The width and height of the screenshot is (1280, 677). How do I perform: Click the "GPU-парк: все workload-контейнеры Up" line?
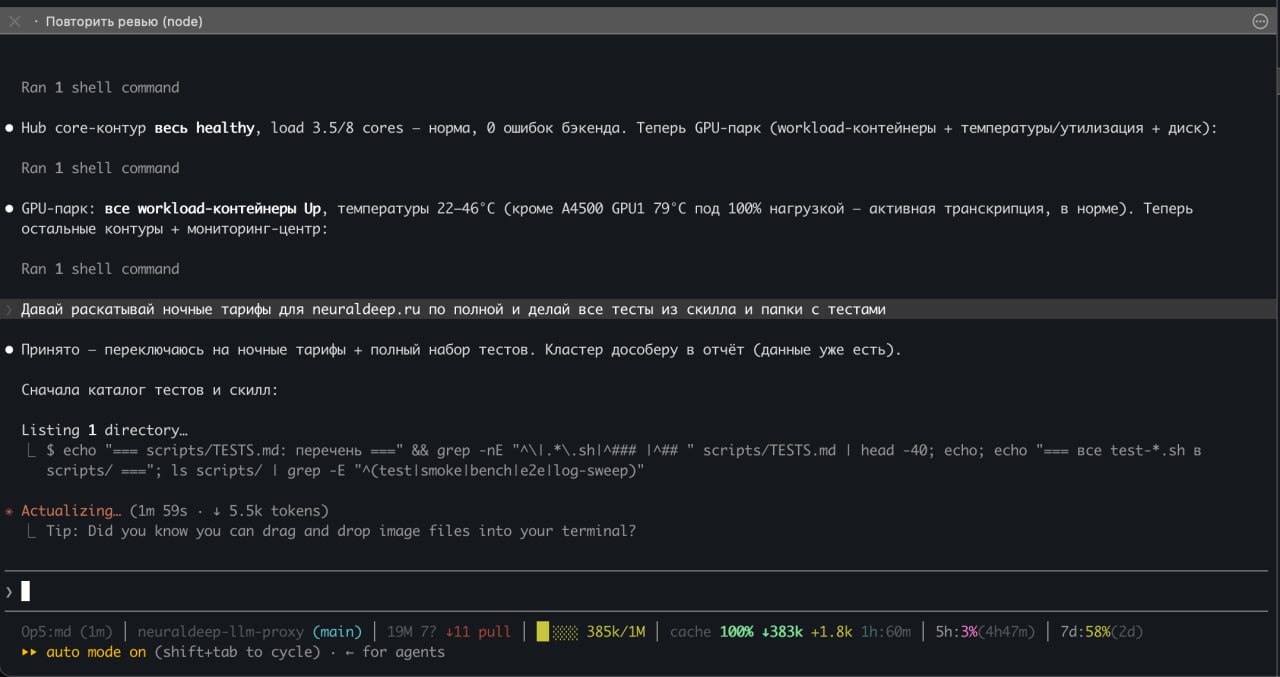607,208
